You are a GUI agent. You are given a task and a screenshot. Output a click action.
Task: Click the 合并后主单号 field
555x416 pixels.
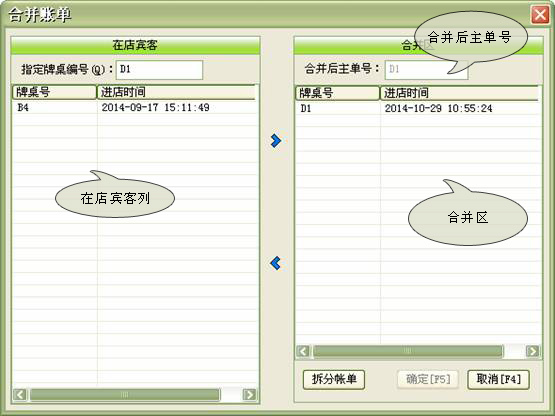426,69
